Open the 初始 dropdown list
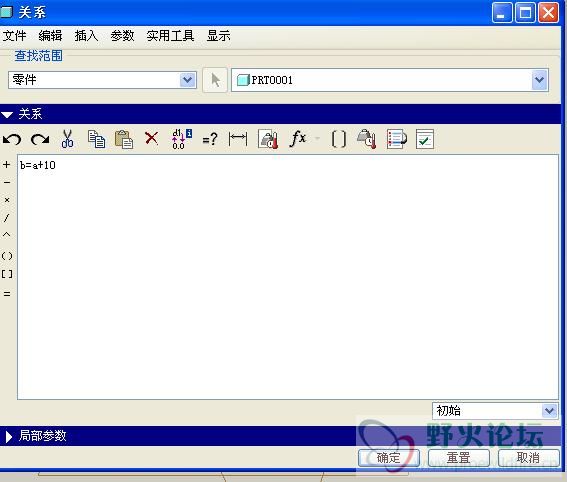The height and width of the screenshot is (482, 567). pyautogui.click(x=495, y=411)
